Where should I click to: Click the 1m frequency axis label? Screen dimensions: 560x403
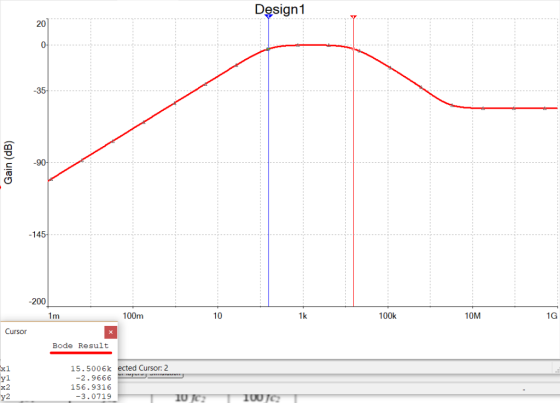tap(54, 316)
